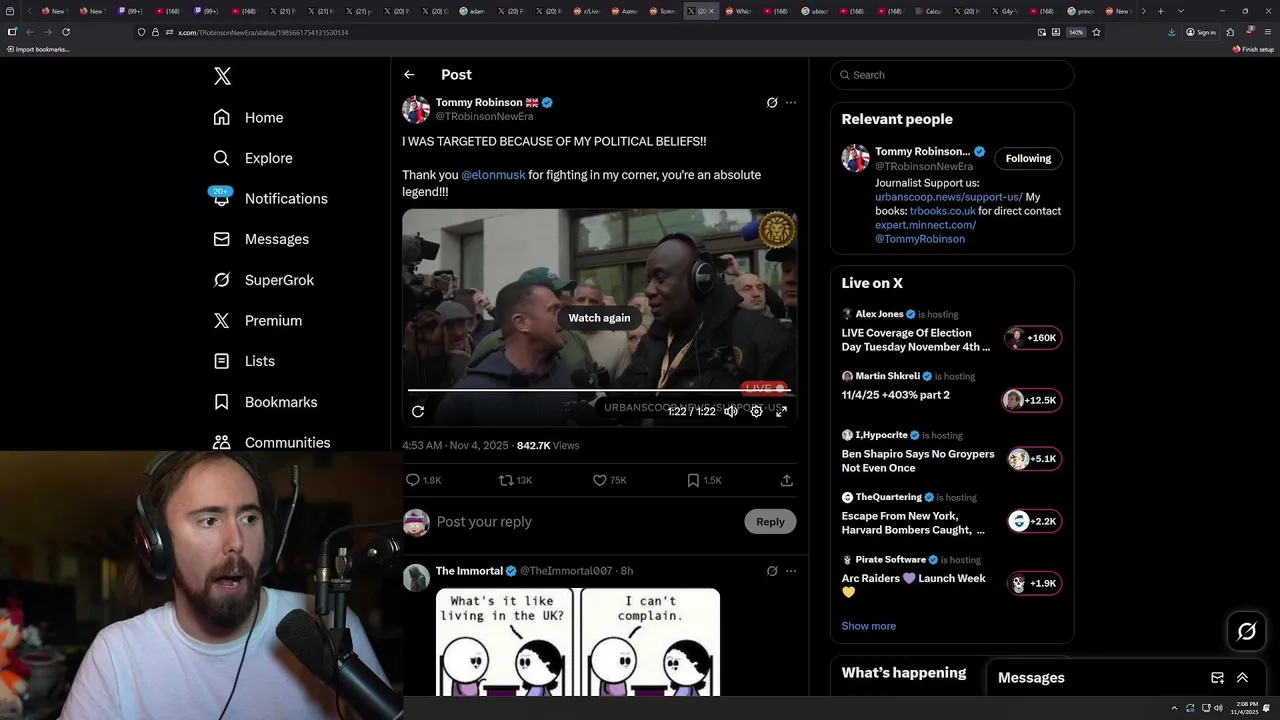Open video settings gear
Viewport: 1280px width, 720px height.
(x=756, y=411)
